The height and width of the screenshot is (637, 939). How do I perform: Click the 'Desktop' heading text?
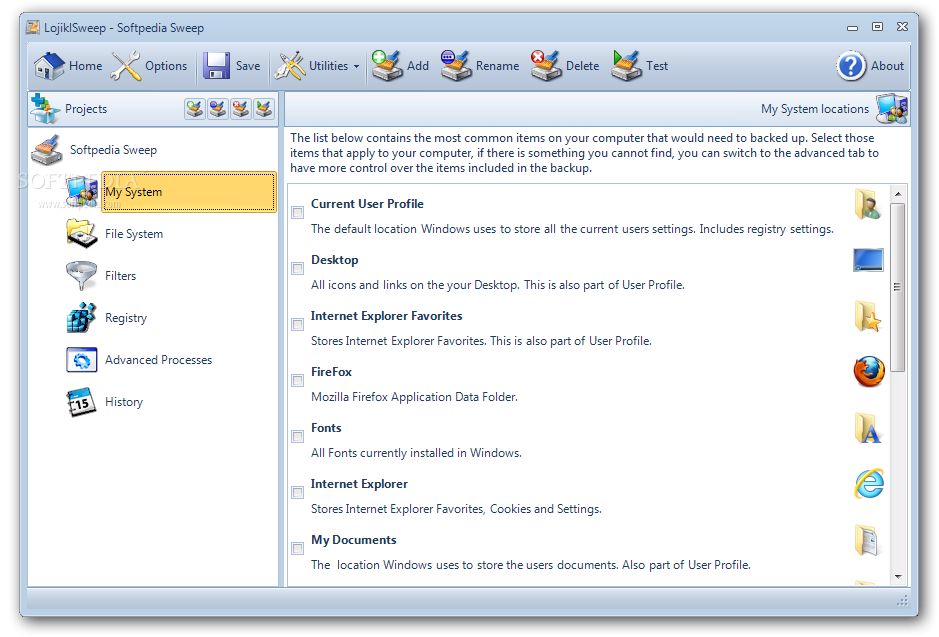point(335,260)
